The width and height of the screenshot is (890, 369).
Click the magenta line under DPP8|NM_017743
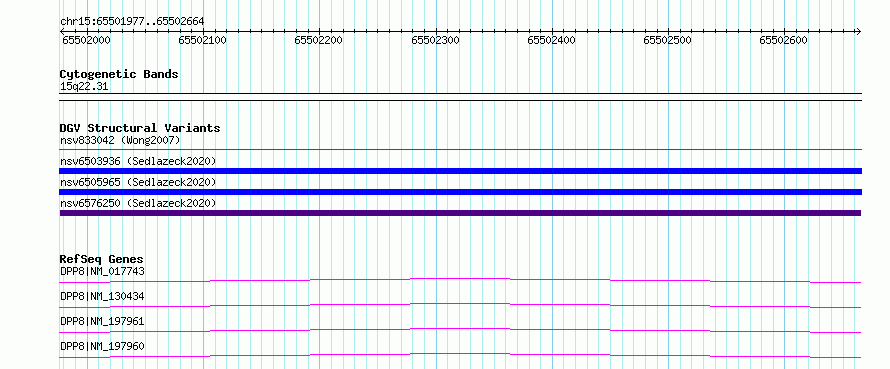pyautogui.click(x=460, y=280)
